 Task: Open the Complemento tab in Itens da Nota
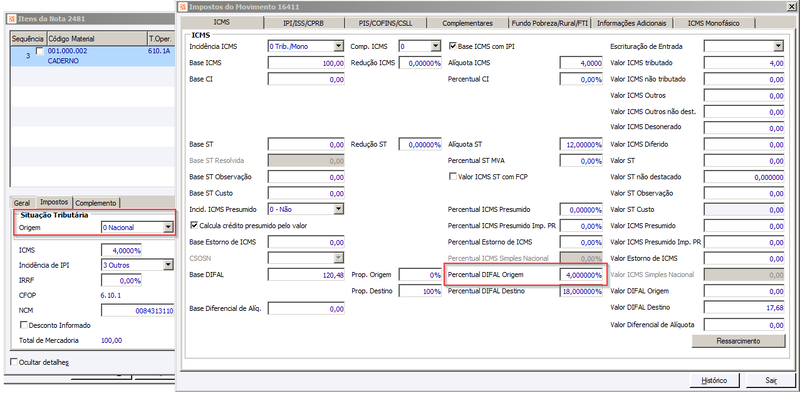96,203
